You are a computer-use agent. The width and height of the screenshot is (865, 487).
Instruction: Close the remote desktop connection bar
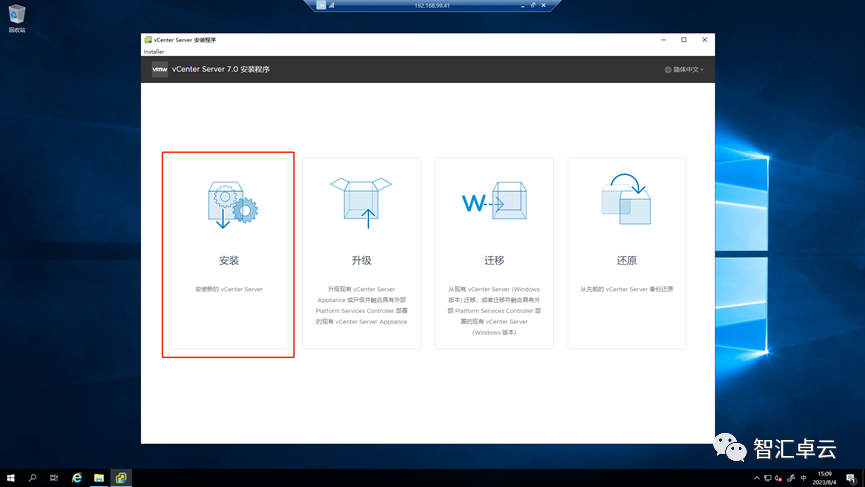(x=543, y=5)
